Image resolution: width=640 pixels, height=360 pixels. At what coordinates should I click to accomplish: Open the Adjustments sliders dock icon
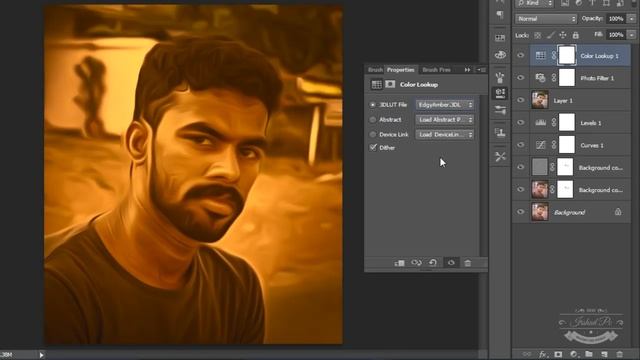[500, 110]
